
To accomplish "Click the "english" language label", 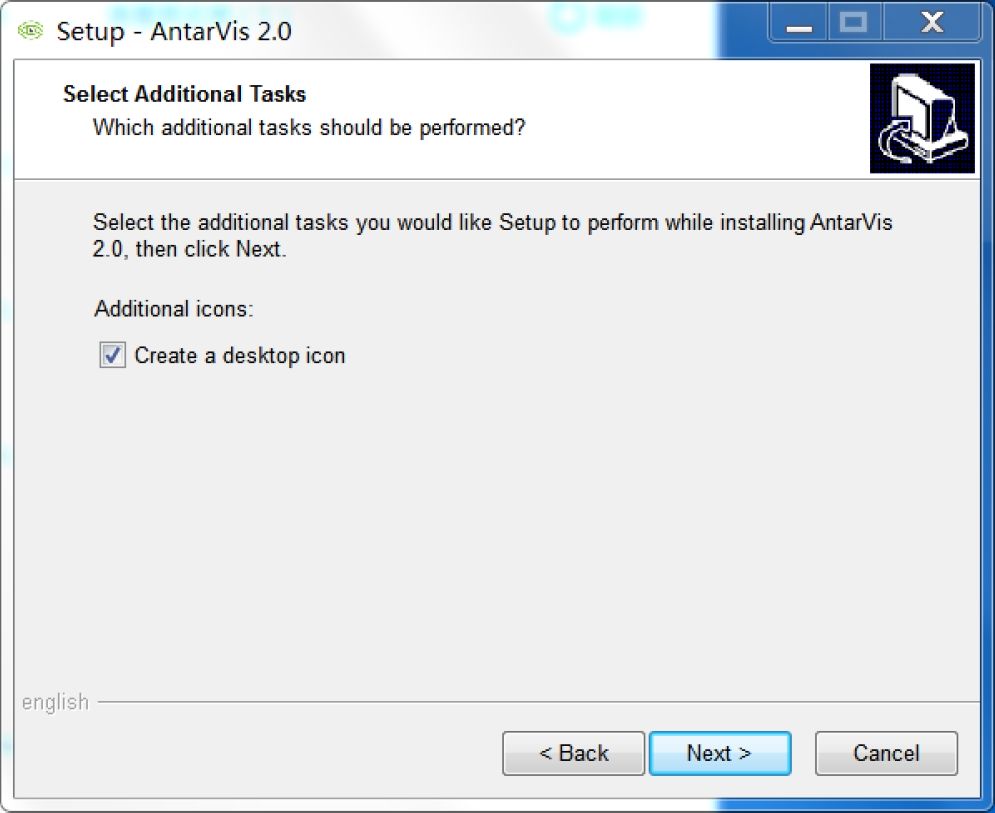I will click(55, 703).
